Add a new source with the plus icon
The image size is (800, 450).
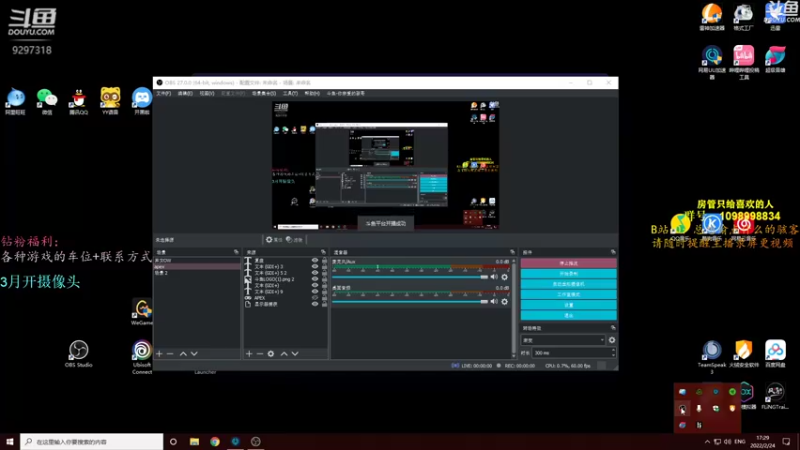tap(249, 354)
